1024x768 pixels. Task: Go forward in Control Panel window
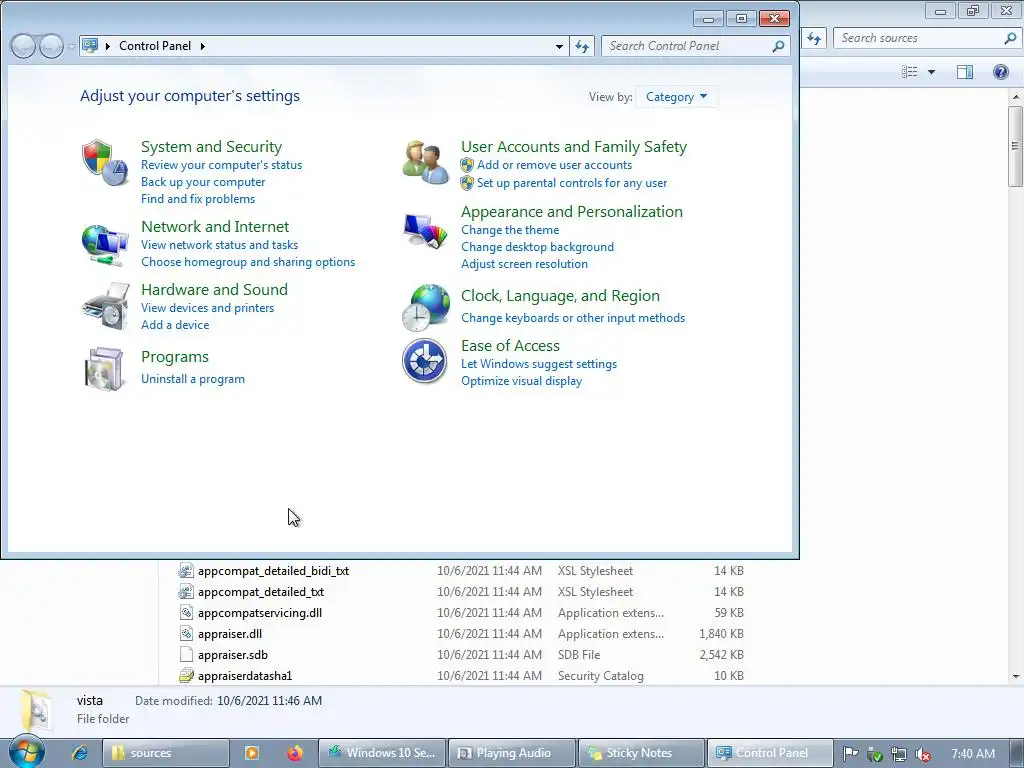[51, 46]
